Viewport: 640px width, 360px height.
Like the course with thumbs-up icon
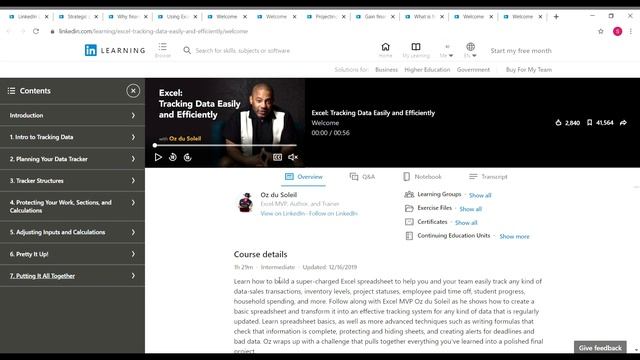pos(558,122)
